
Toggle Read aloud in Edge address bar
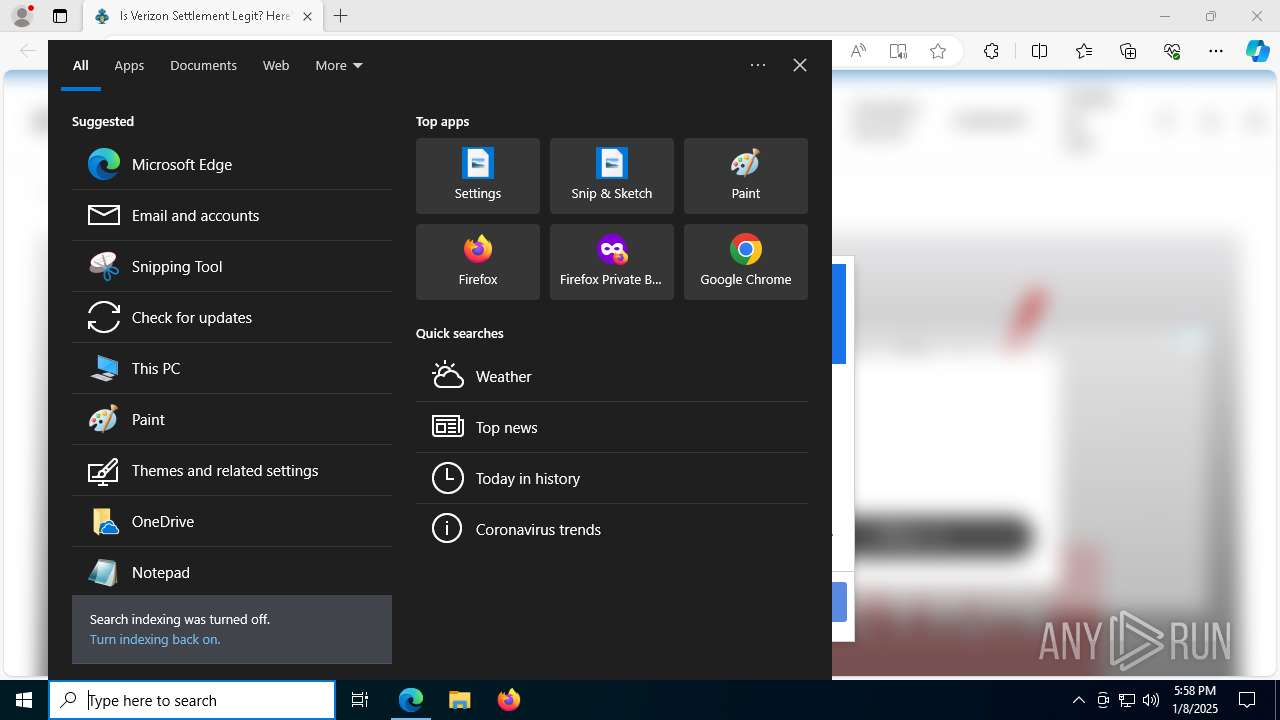[858, 52]
